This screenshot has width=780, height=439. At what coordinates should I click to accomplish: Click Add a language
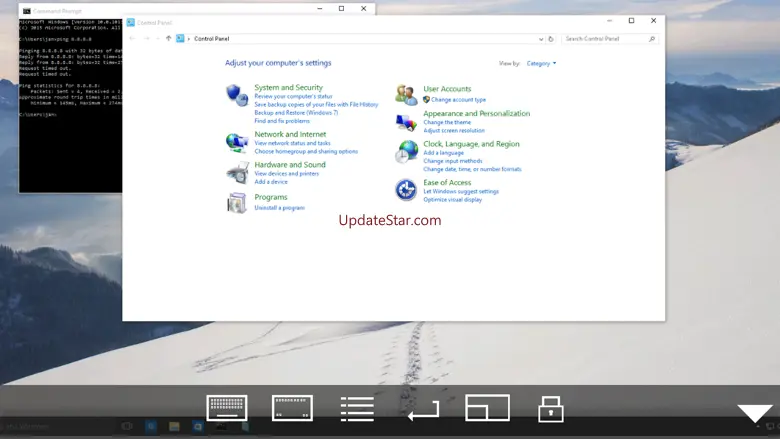pyautogui.click(x=443, y=153)
